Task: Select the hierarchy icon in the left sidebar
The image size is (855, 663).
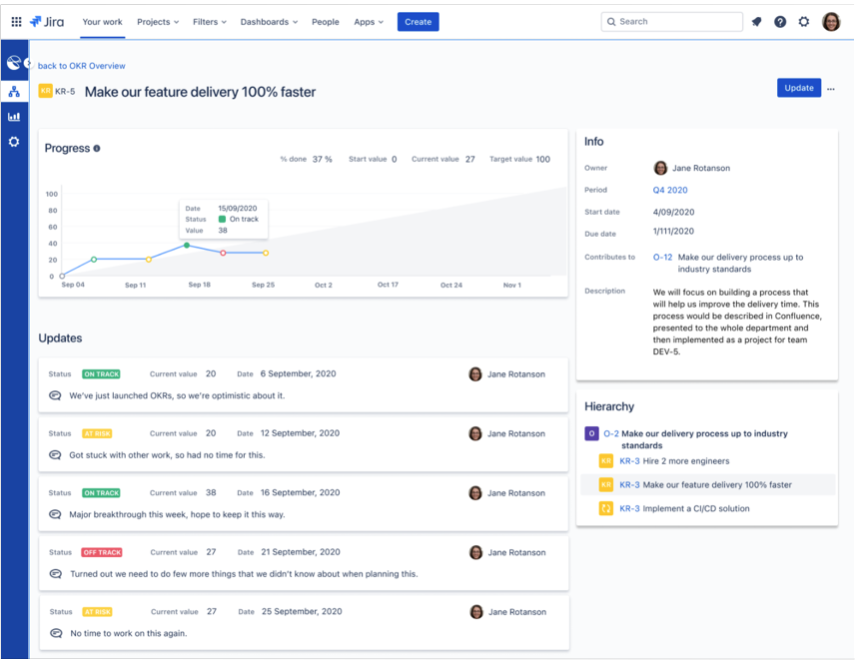Action: coord(14,91)
